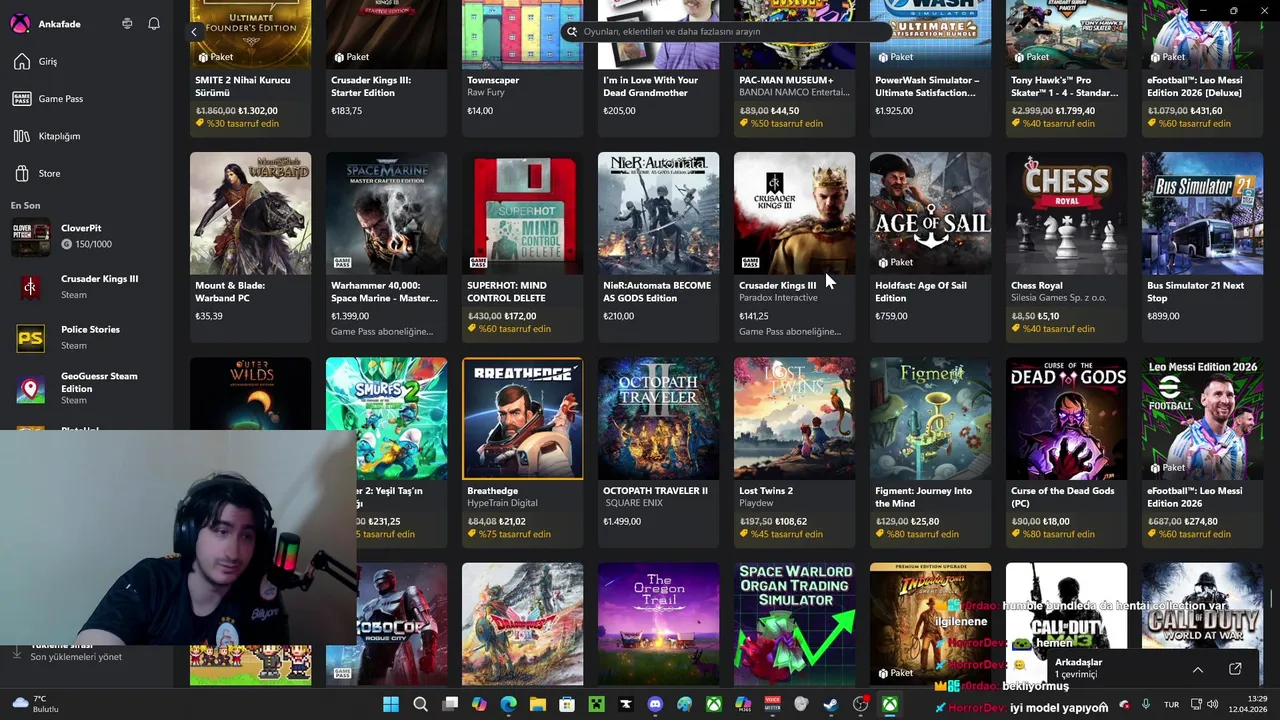This screenshot has height=720, width=1280.
Task: Open Minecraft creeper icon on taskbar
Action: [596, 705]
